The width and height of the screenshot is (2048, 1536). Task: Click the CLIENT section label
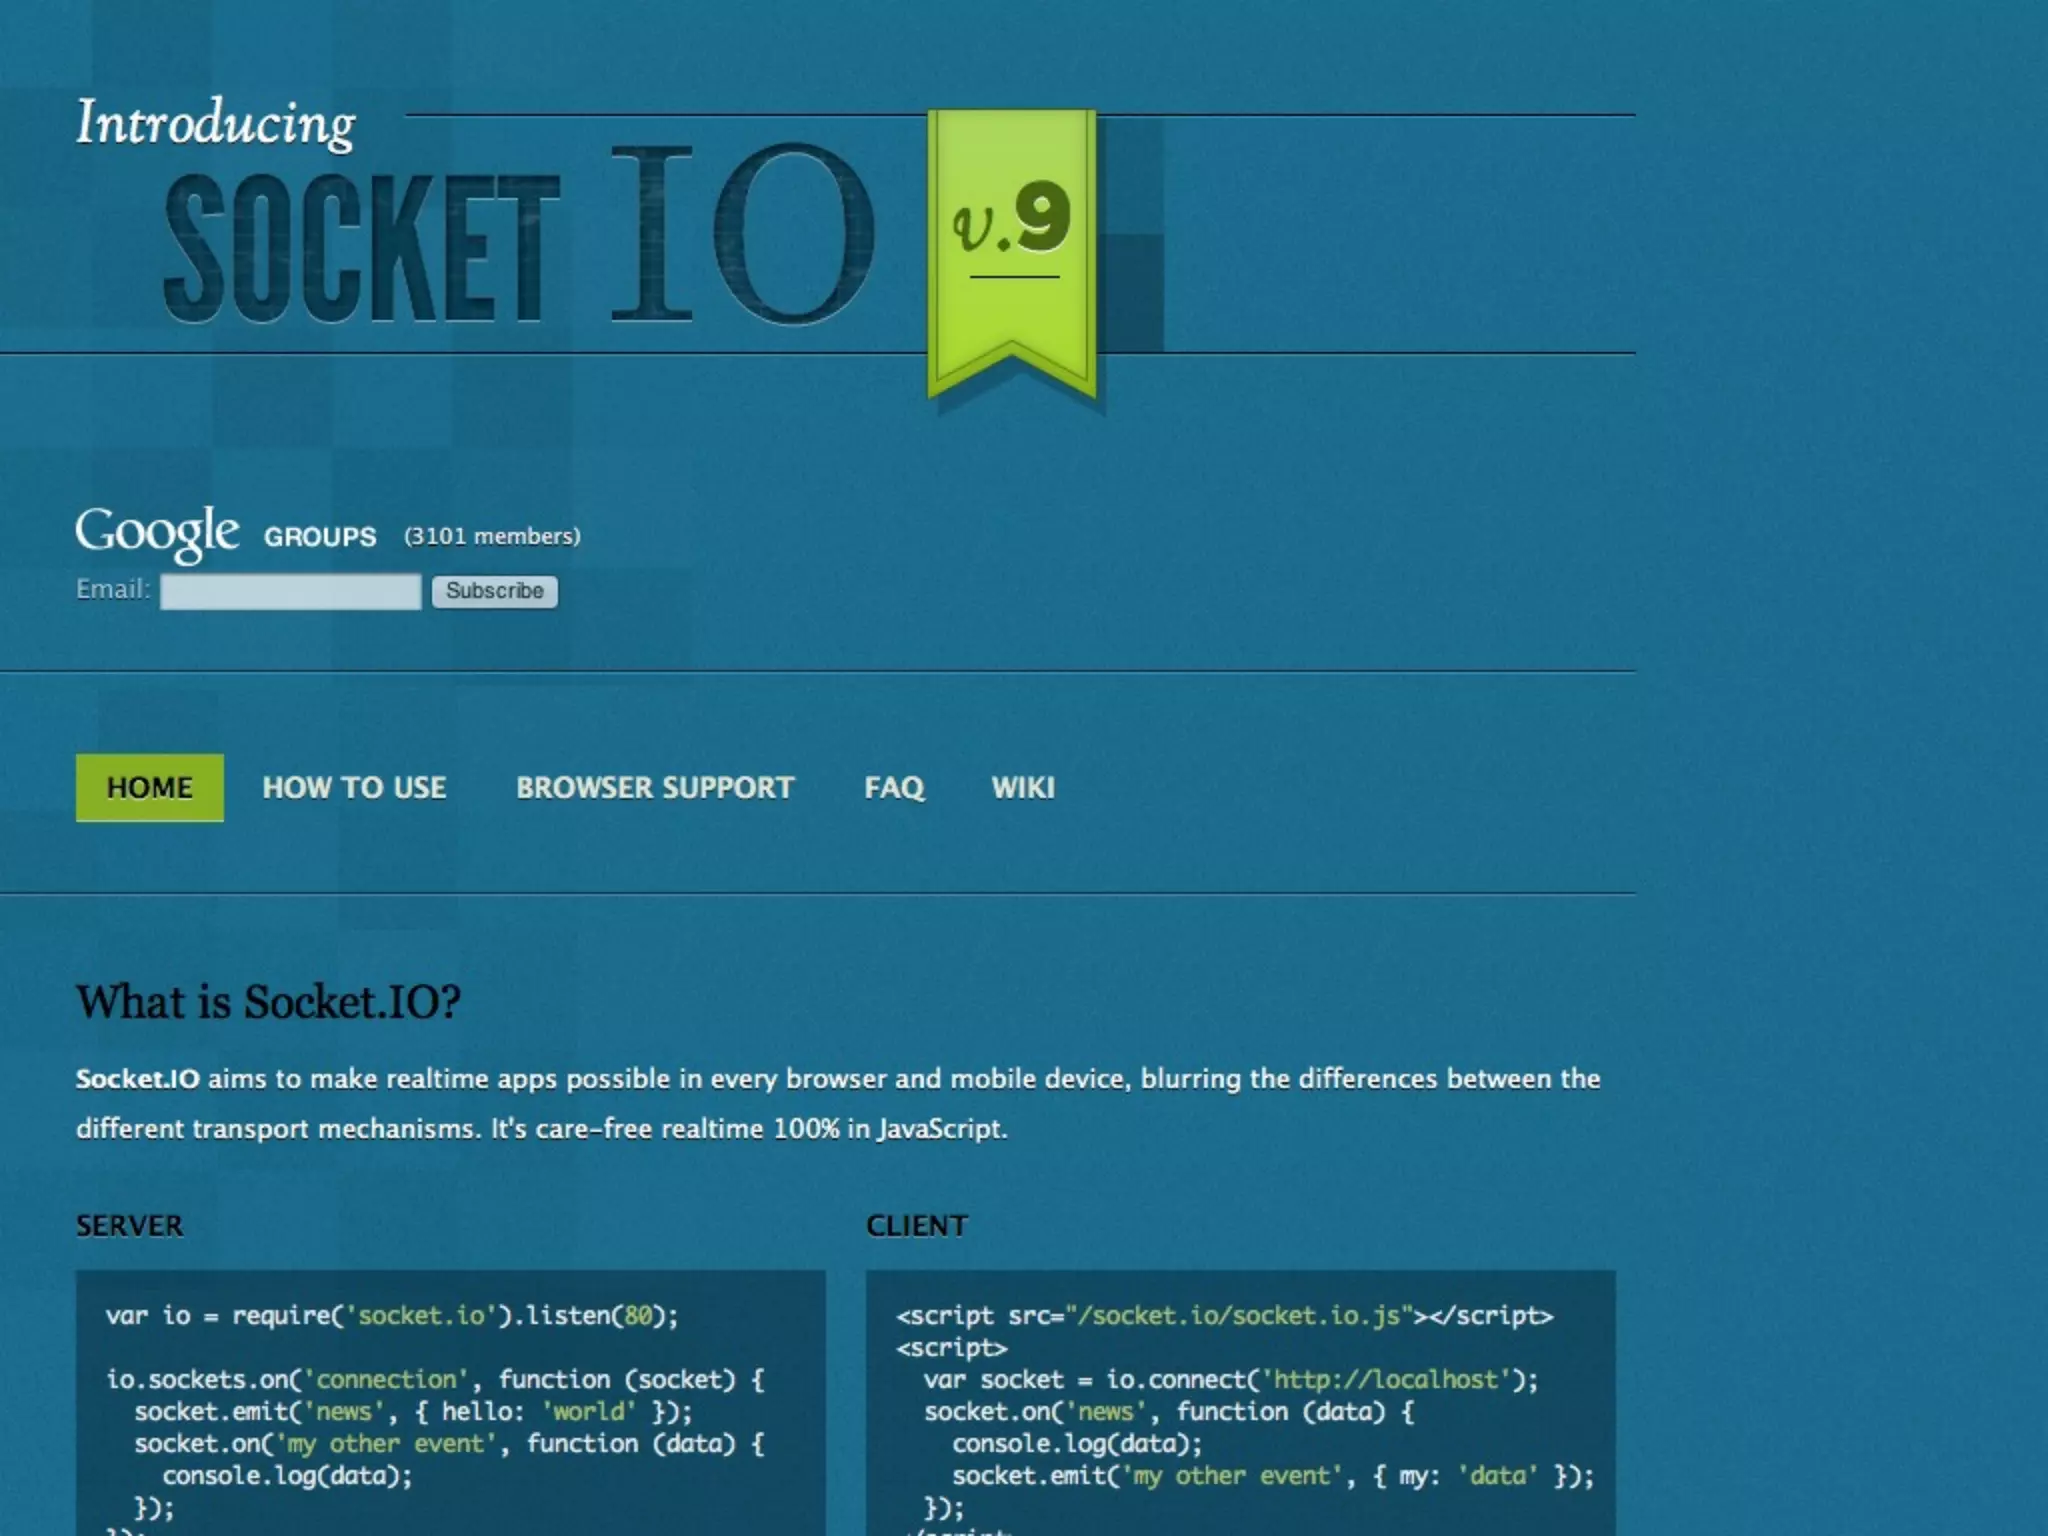[x=916, y=1226]
